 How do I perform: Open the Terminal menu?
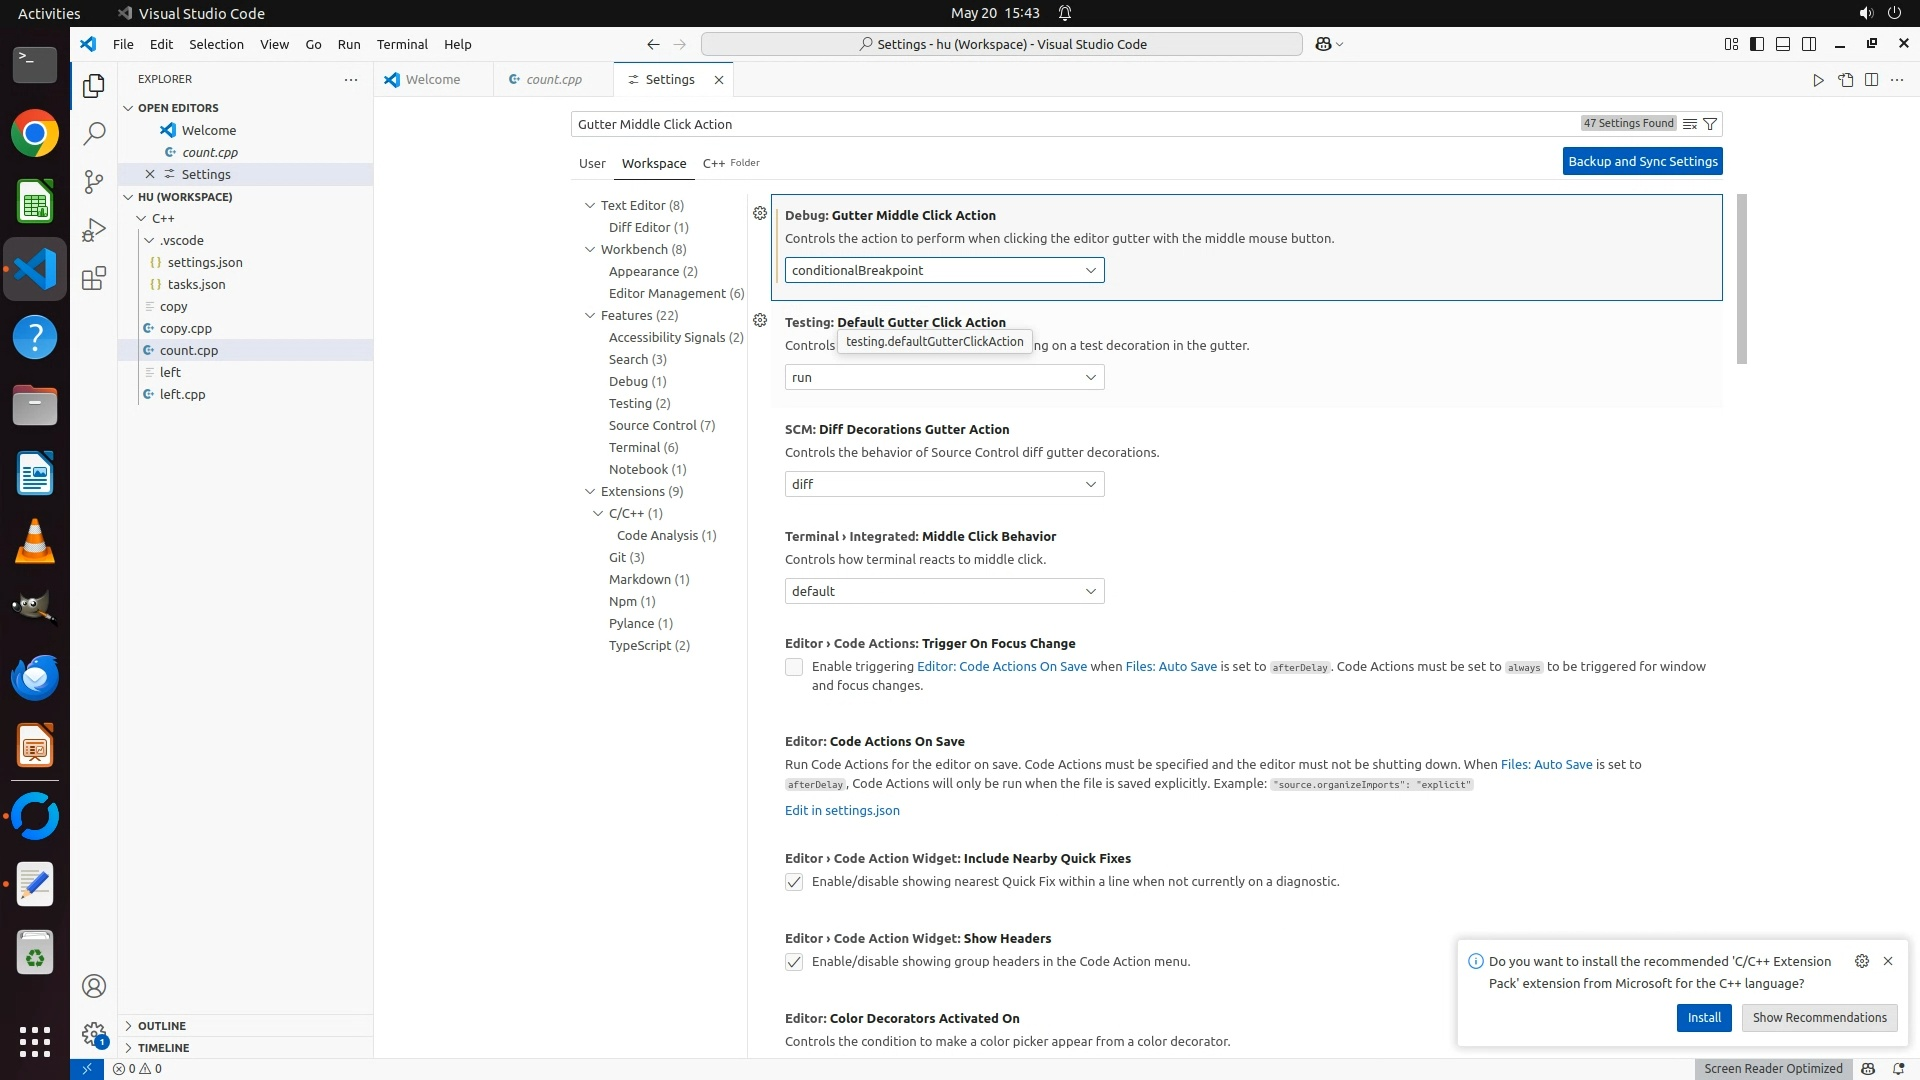click(402, 44)
